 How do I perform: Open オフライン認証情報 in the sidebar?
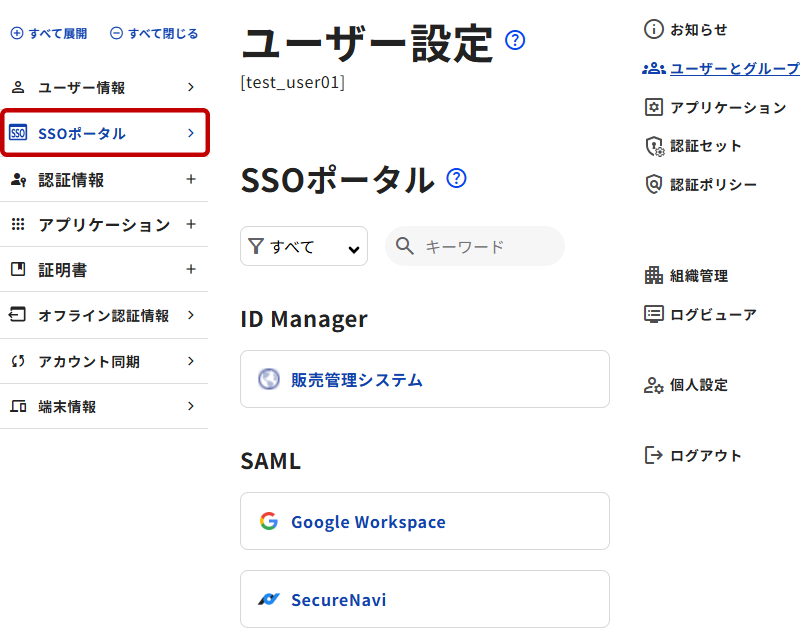[x=103, y=316]
